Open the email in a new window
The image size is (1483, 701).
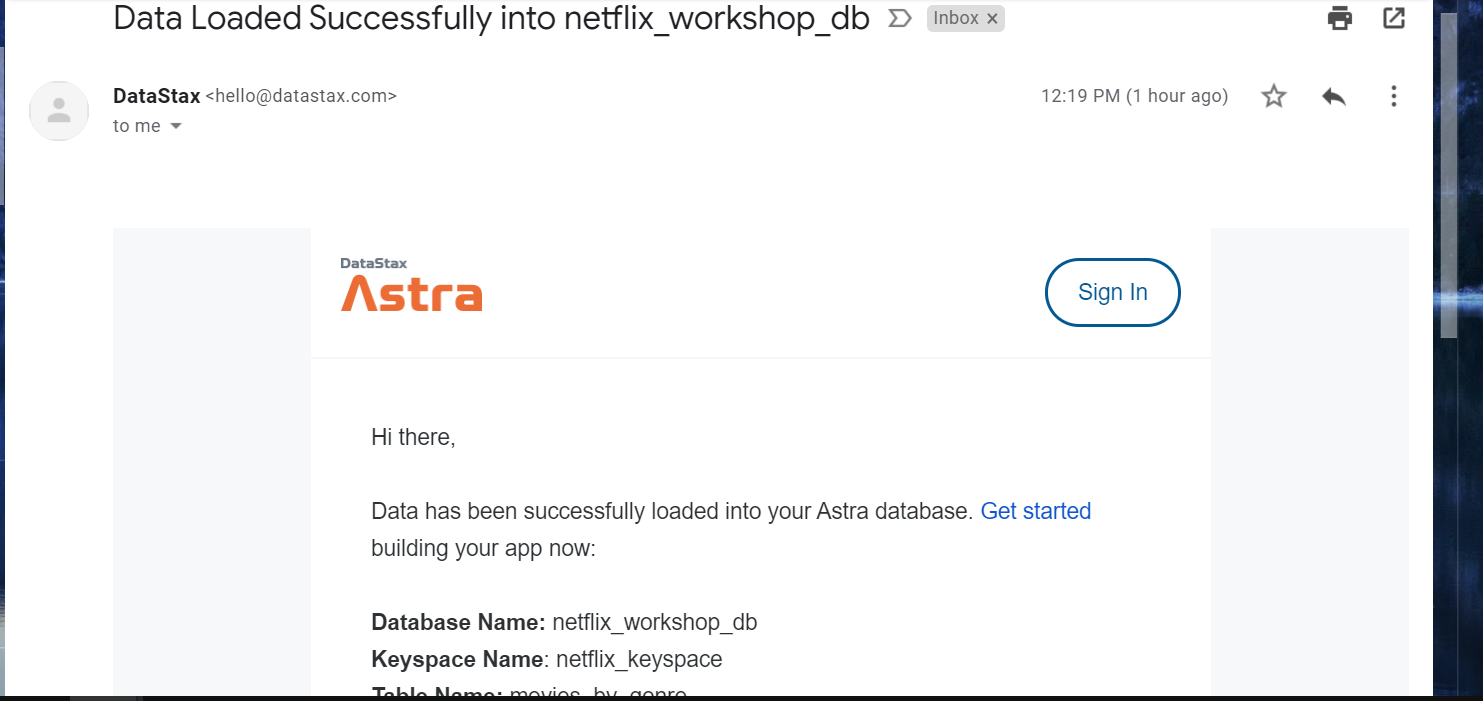(x=1393, y=17)
